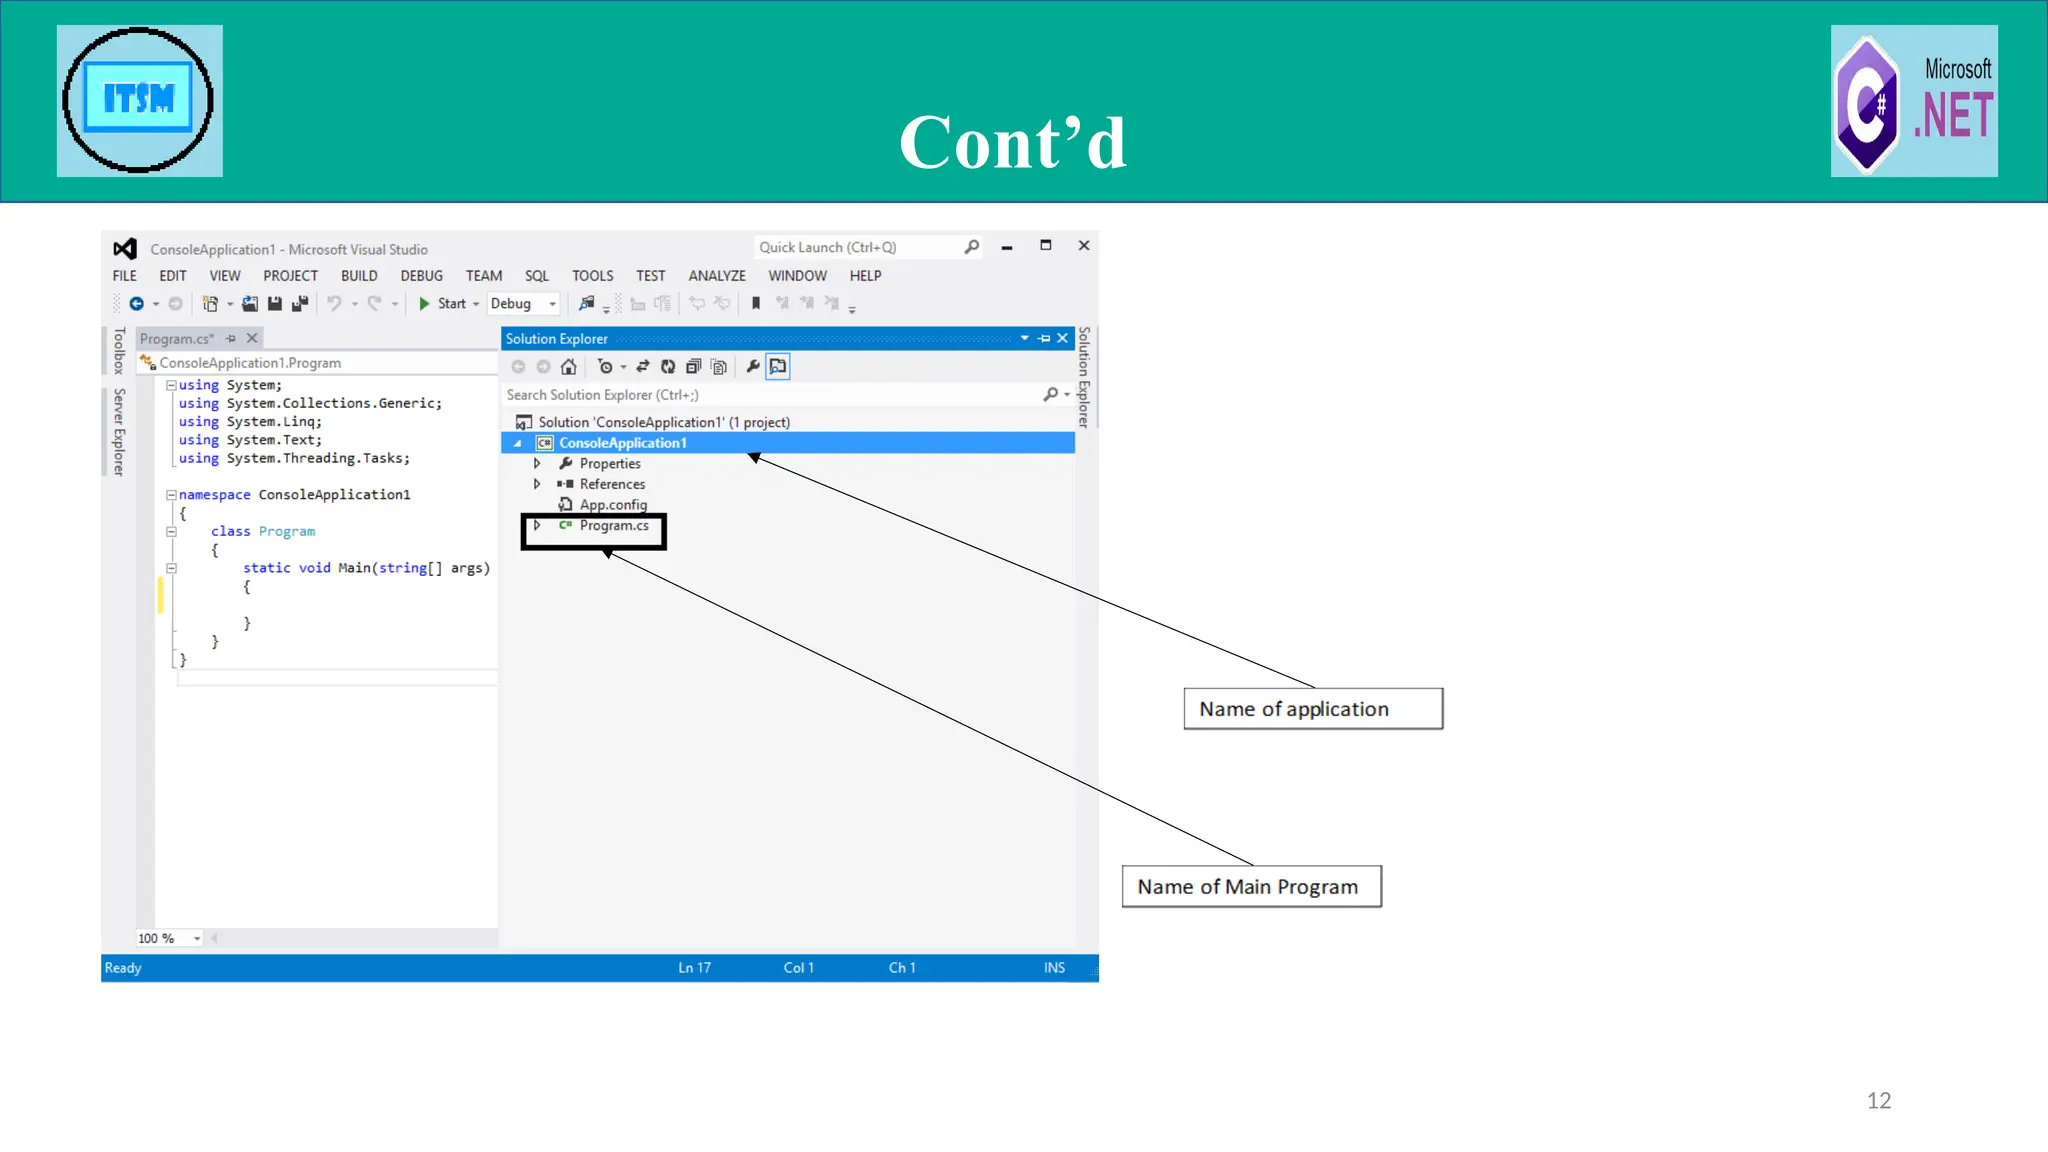Click the Save All toolbar icon
The image size is (2048, 1152).
click(x=299, y=303)
